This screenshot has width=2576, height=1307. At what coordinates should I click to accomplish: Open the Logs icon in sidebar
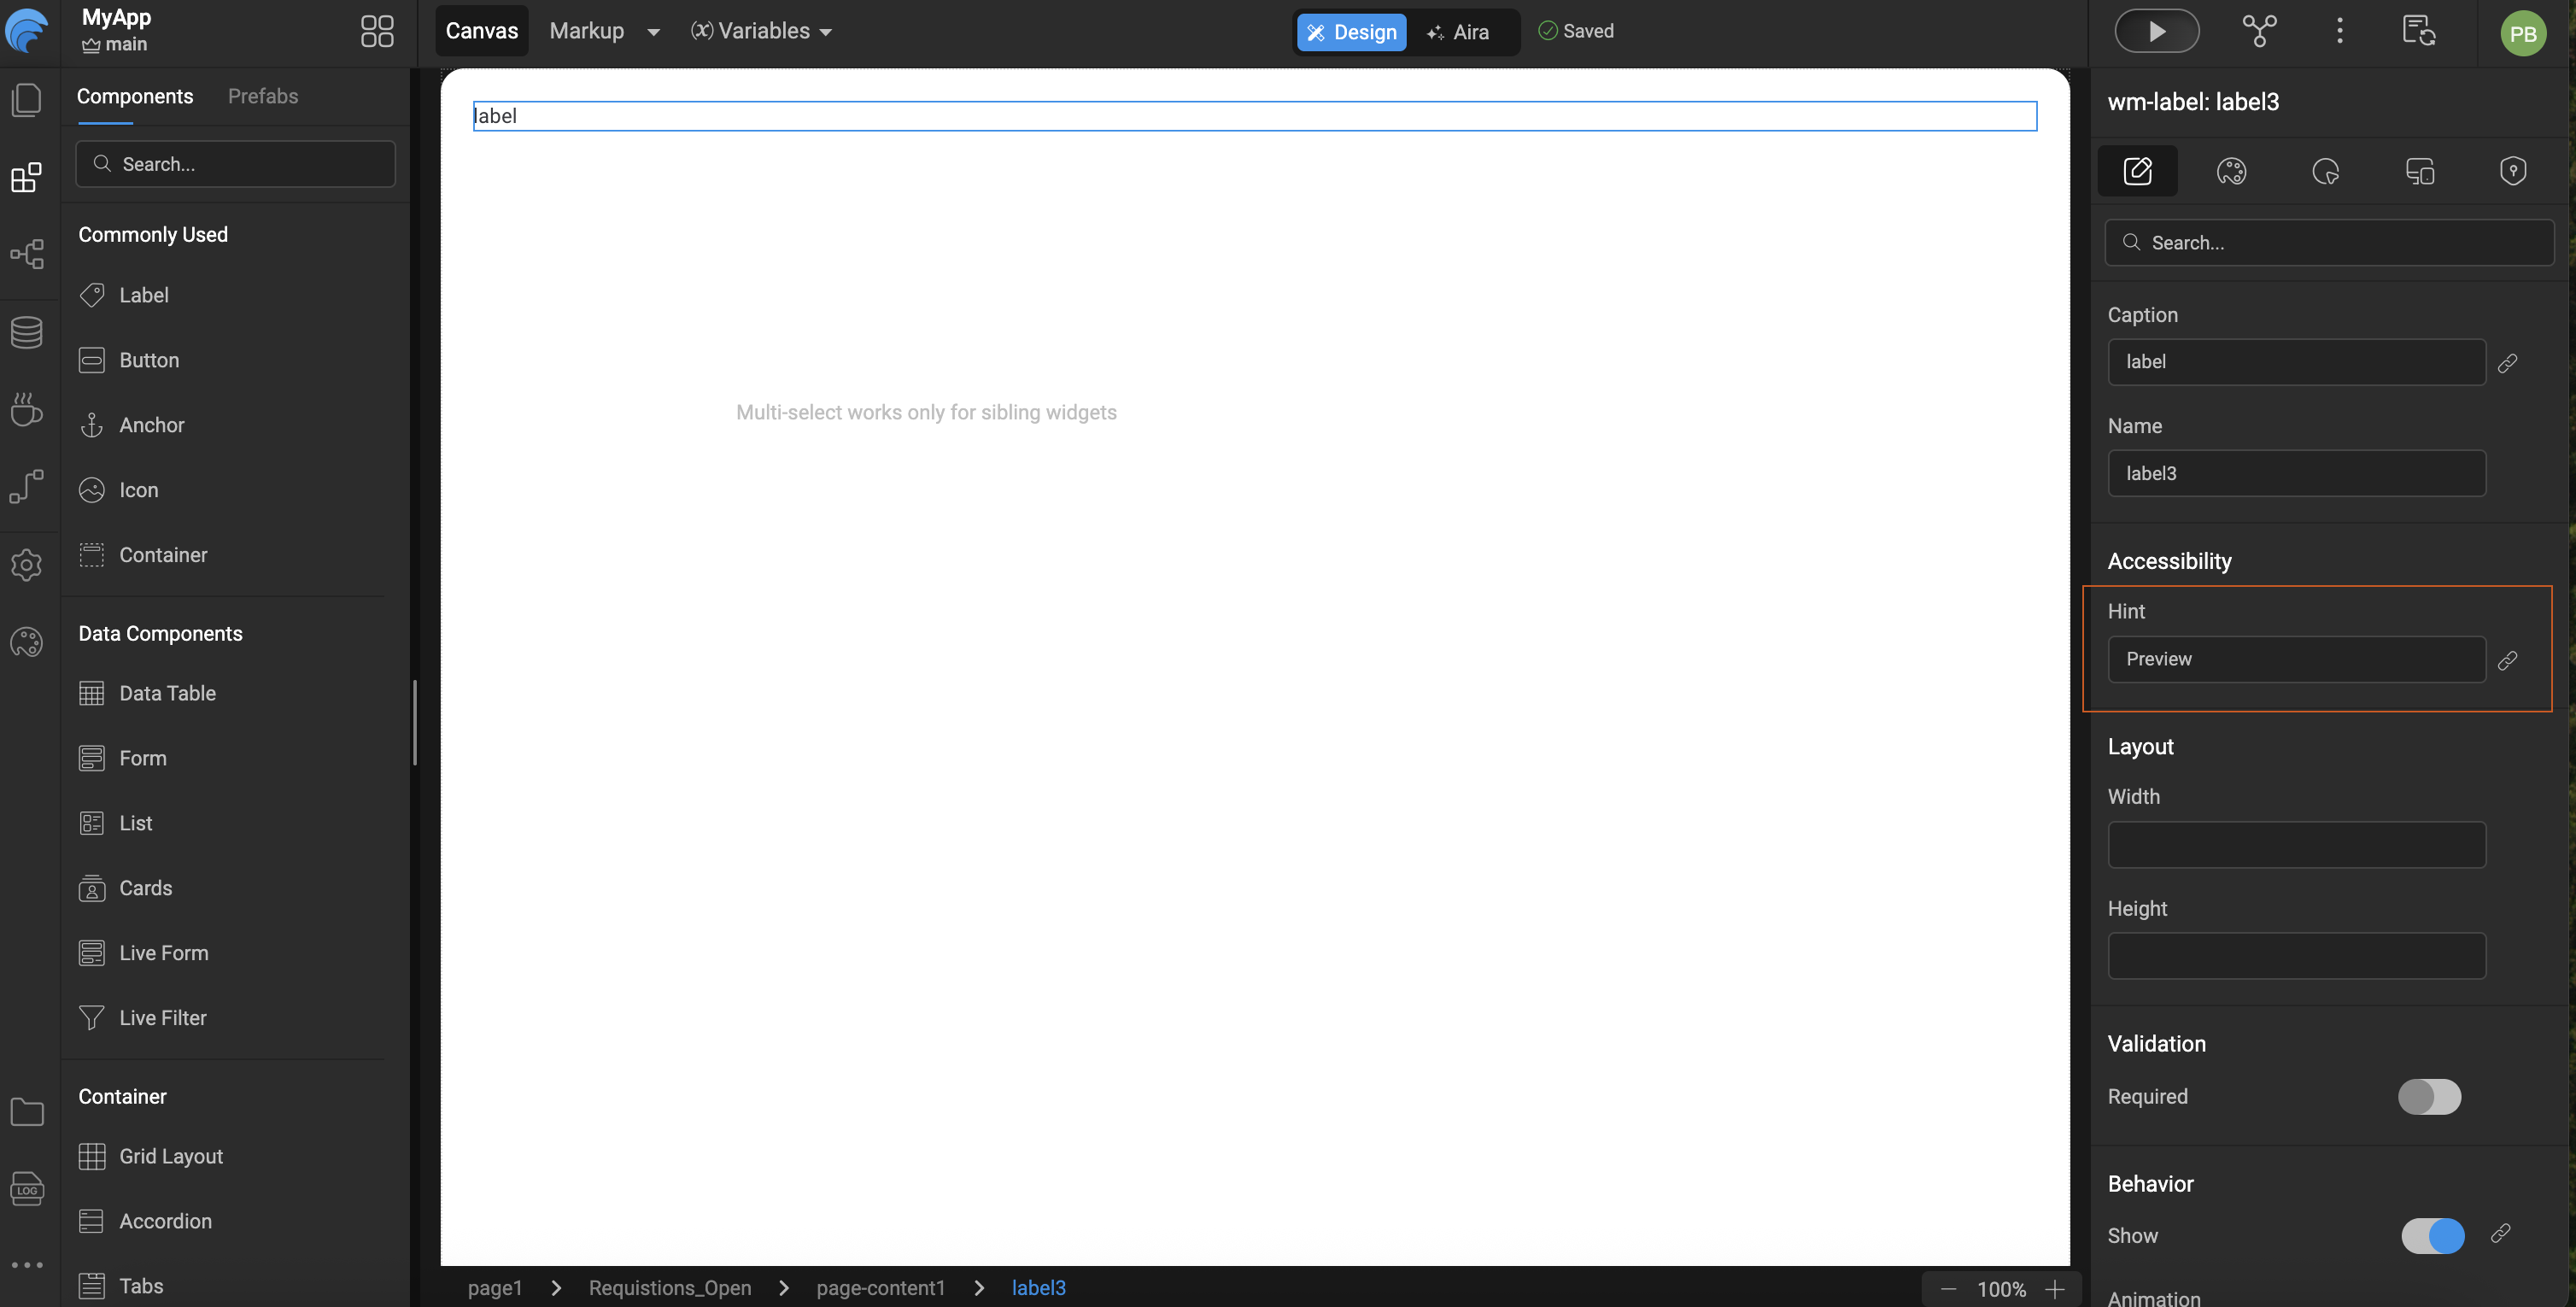(26, 1188)
